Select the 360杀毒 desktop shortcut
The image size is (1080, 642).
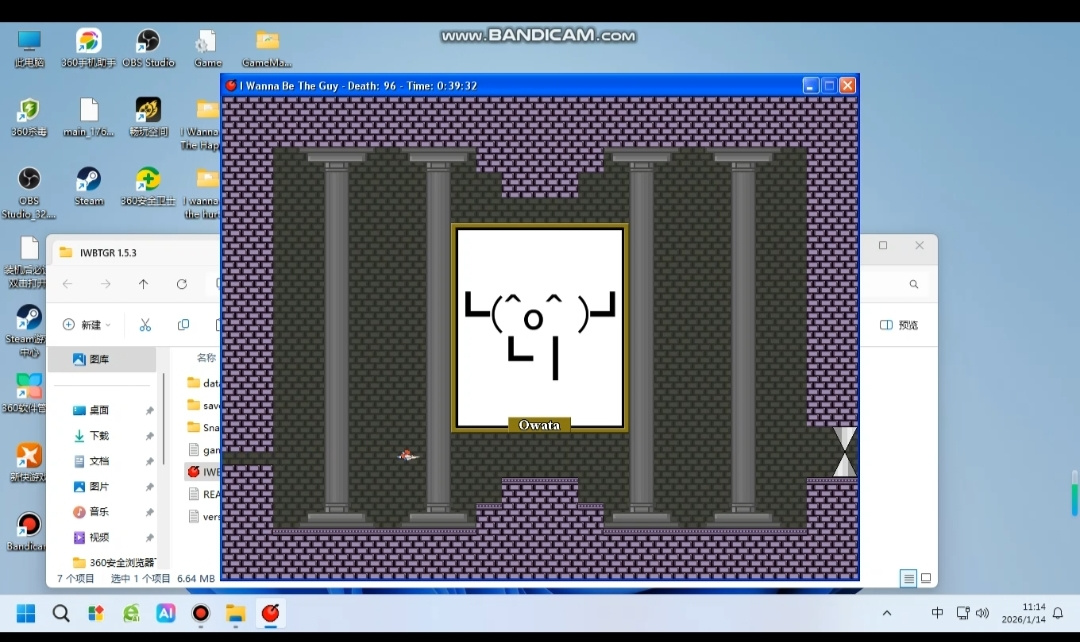point(29,117)
